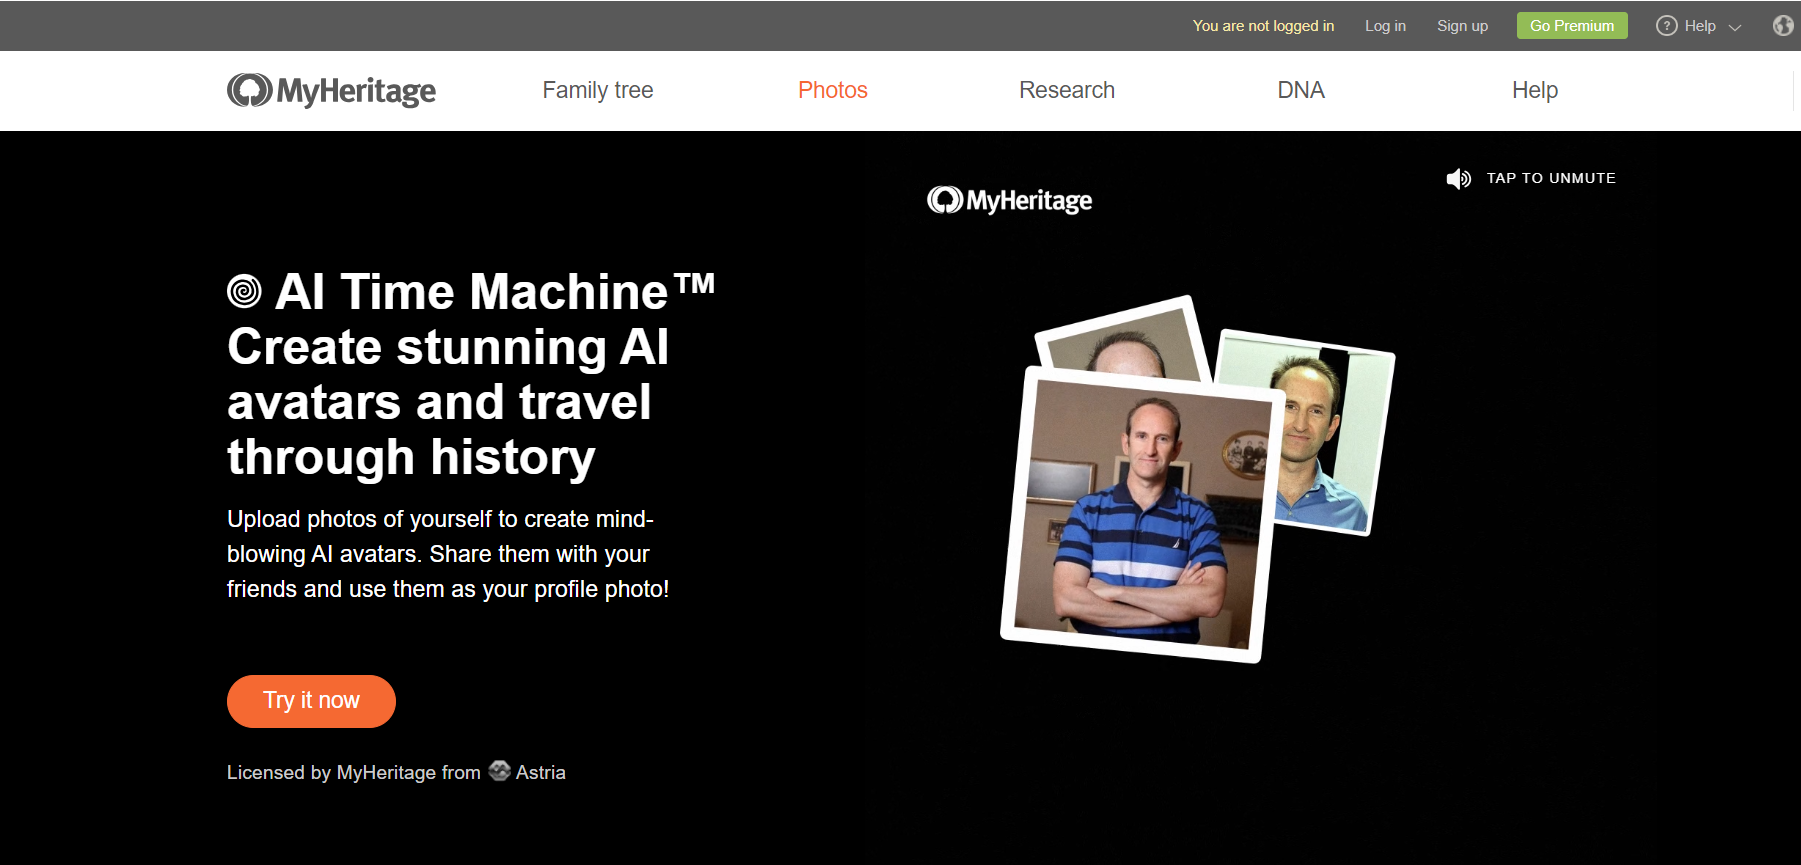Viewport: 1801px width, 865px height.
Task: Click the partially hidden back photo
Action: tap(1125, 340)
